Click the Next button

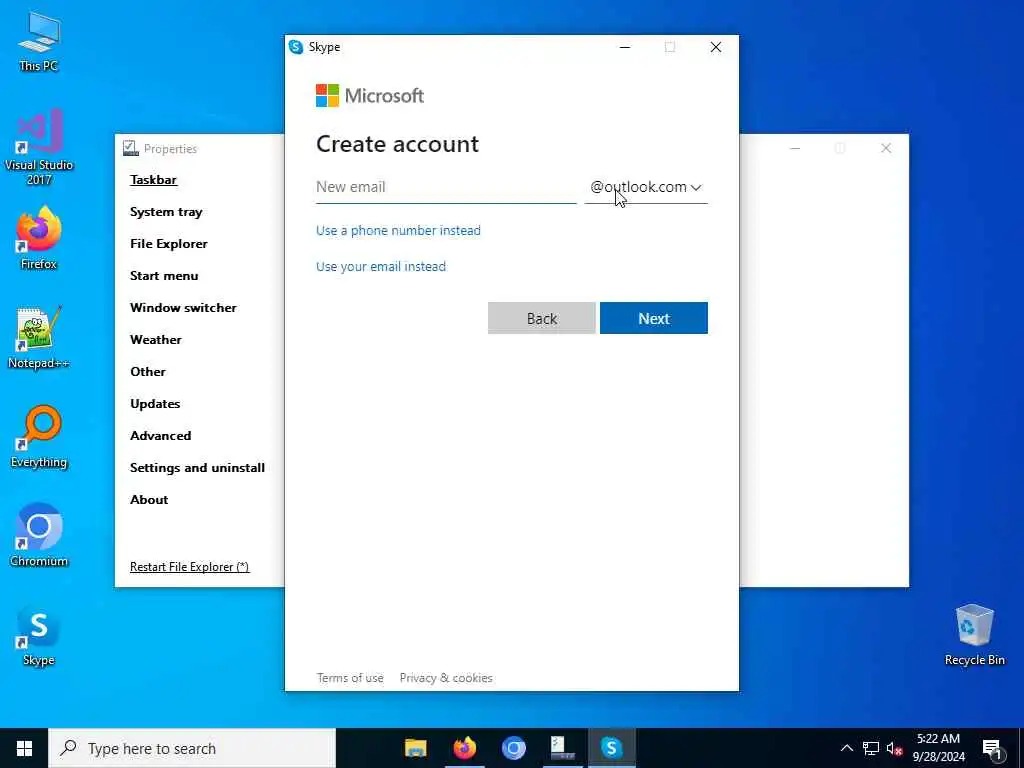[x=654, y=318]
